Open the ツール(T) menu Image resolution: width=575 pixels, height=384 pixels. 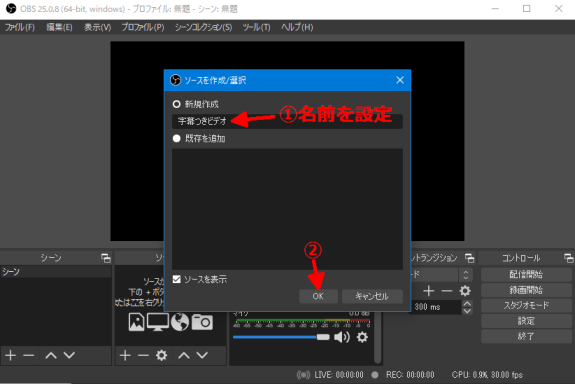(x=256, y=27)
